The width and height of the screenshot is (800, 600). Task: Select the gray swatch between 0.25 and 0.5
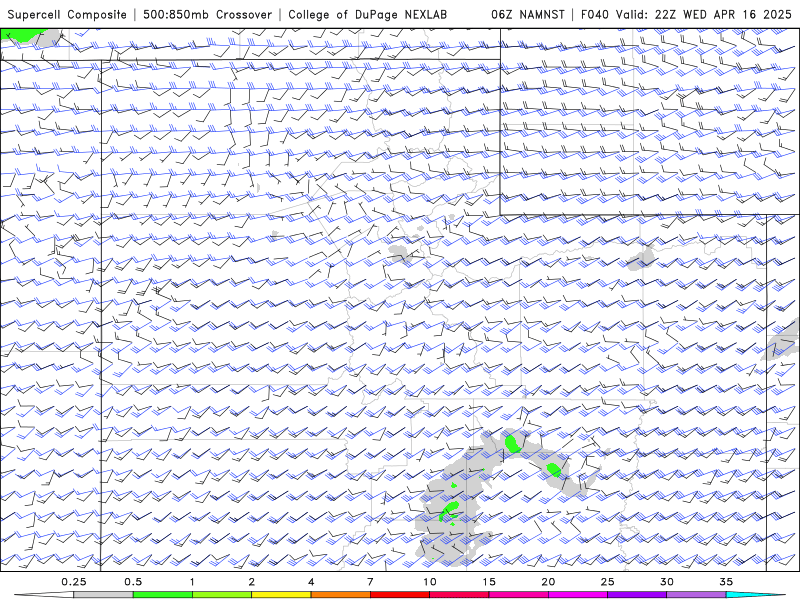pyautogui.click(x=103, y=595)
